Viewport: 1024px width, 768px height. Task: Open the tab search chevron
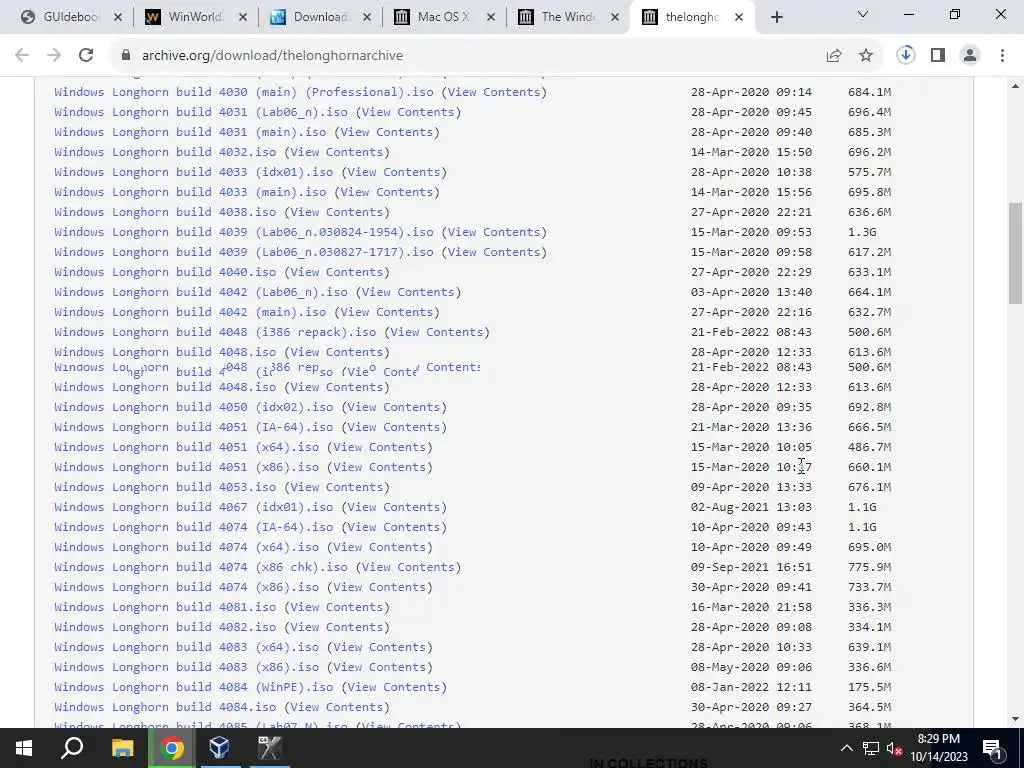click(x=863, y=14)
